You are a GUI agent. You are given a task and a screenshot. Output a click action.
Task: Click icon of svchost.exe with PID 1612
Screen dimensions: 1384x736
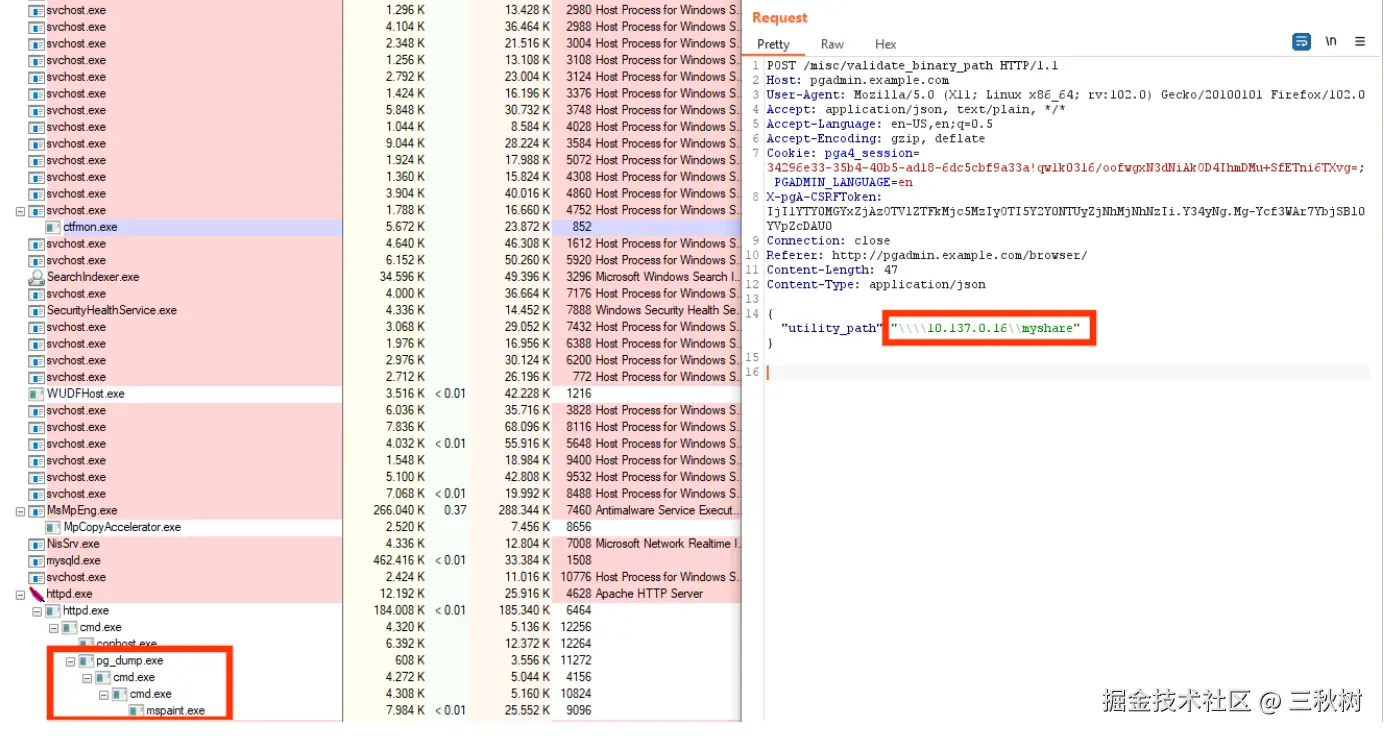pos(37,244)
